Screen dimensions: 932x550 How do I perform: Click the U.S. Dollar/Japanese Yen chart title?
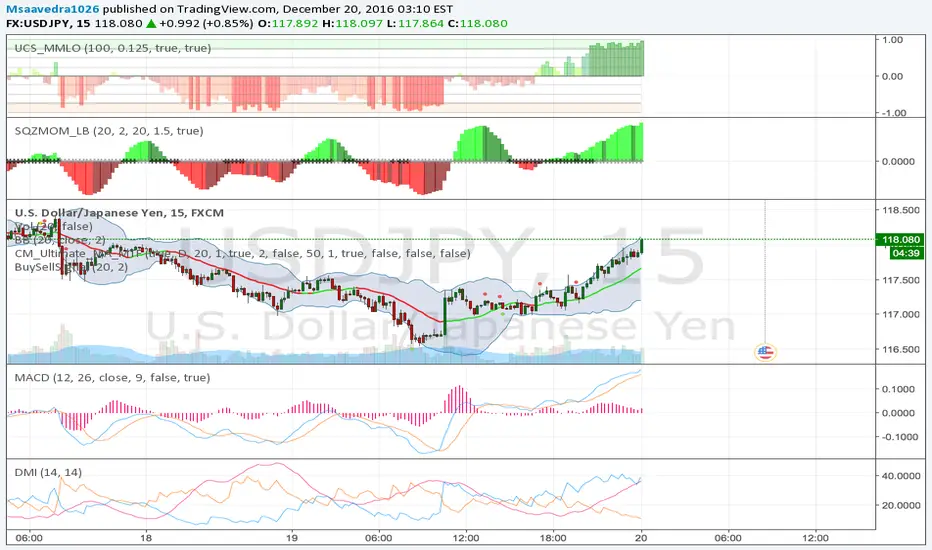(x=119, y=213)
